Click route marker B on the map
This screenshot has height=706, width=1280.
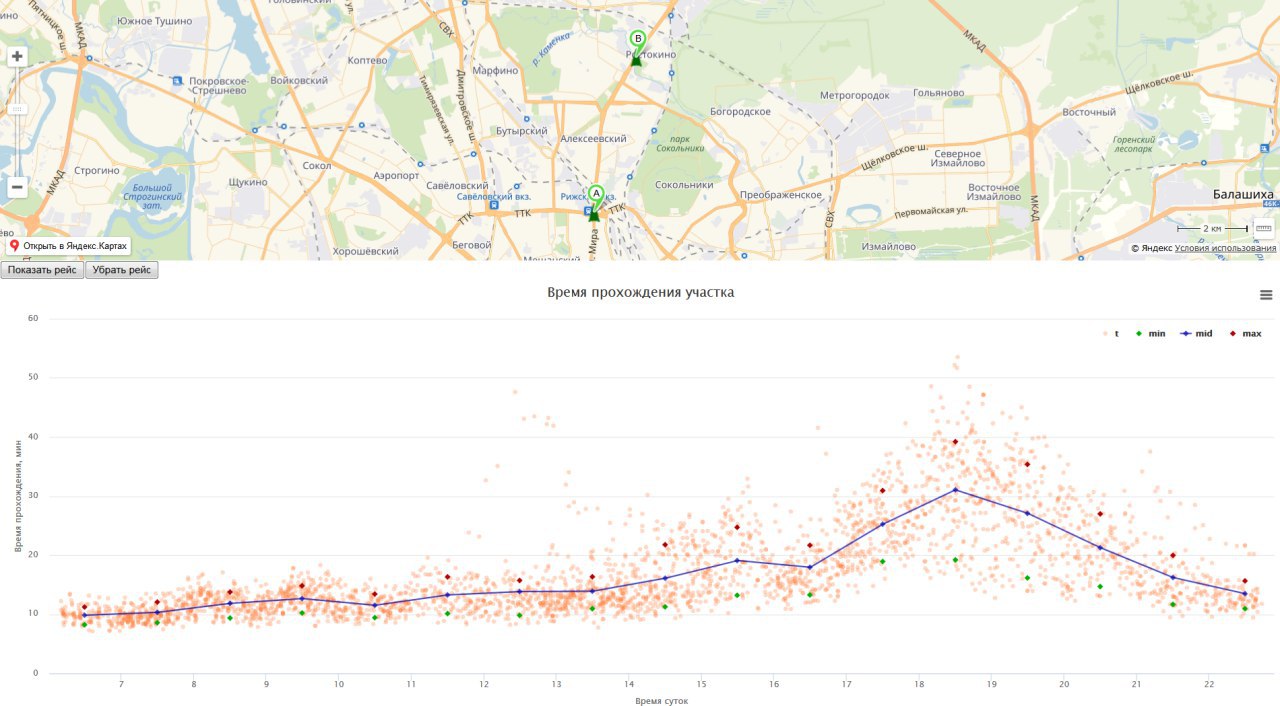637,46
